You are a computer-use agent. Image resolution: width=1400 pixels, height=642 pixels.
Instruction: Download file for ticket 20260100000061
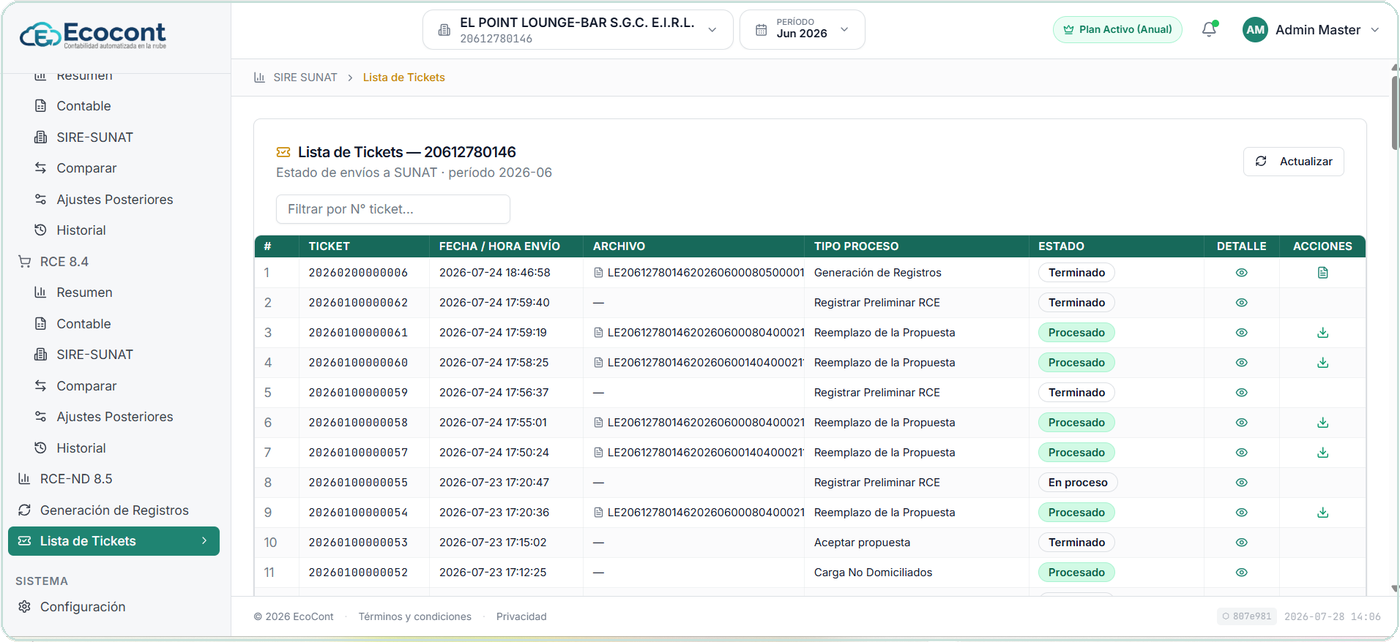pyautogui.click(x=1323, y=332)
